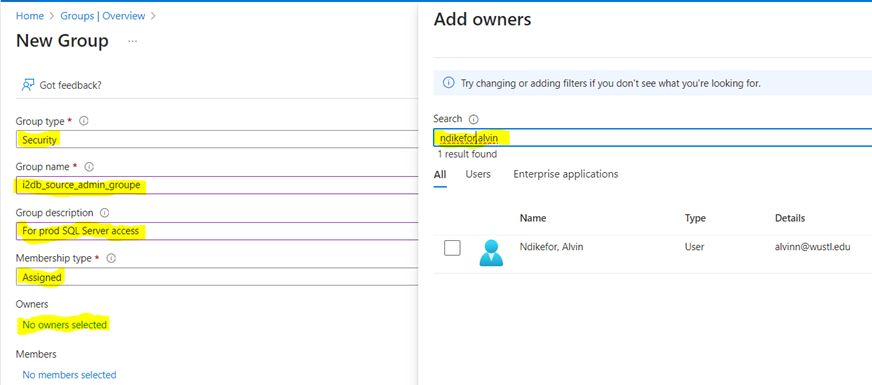Click the alvinn@wustl.edu email text
Viewport: 872px width, 385px height.
(x=812, y=246)
